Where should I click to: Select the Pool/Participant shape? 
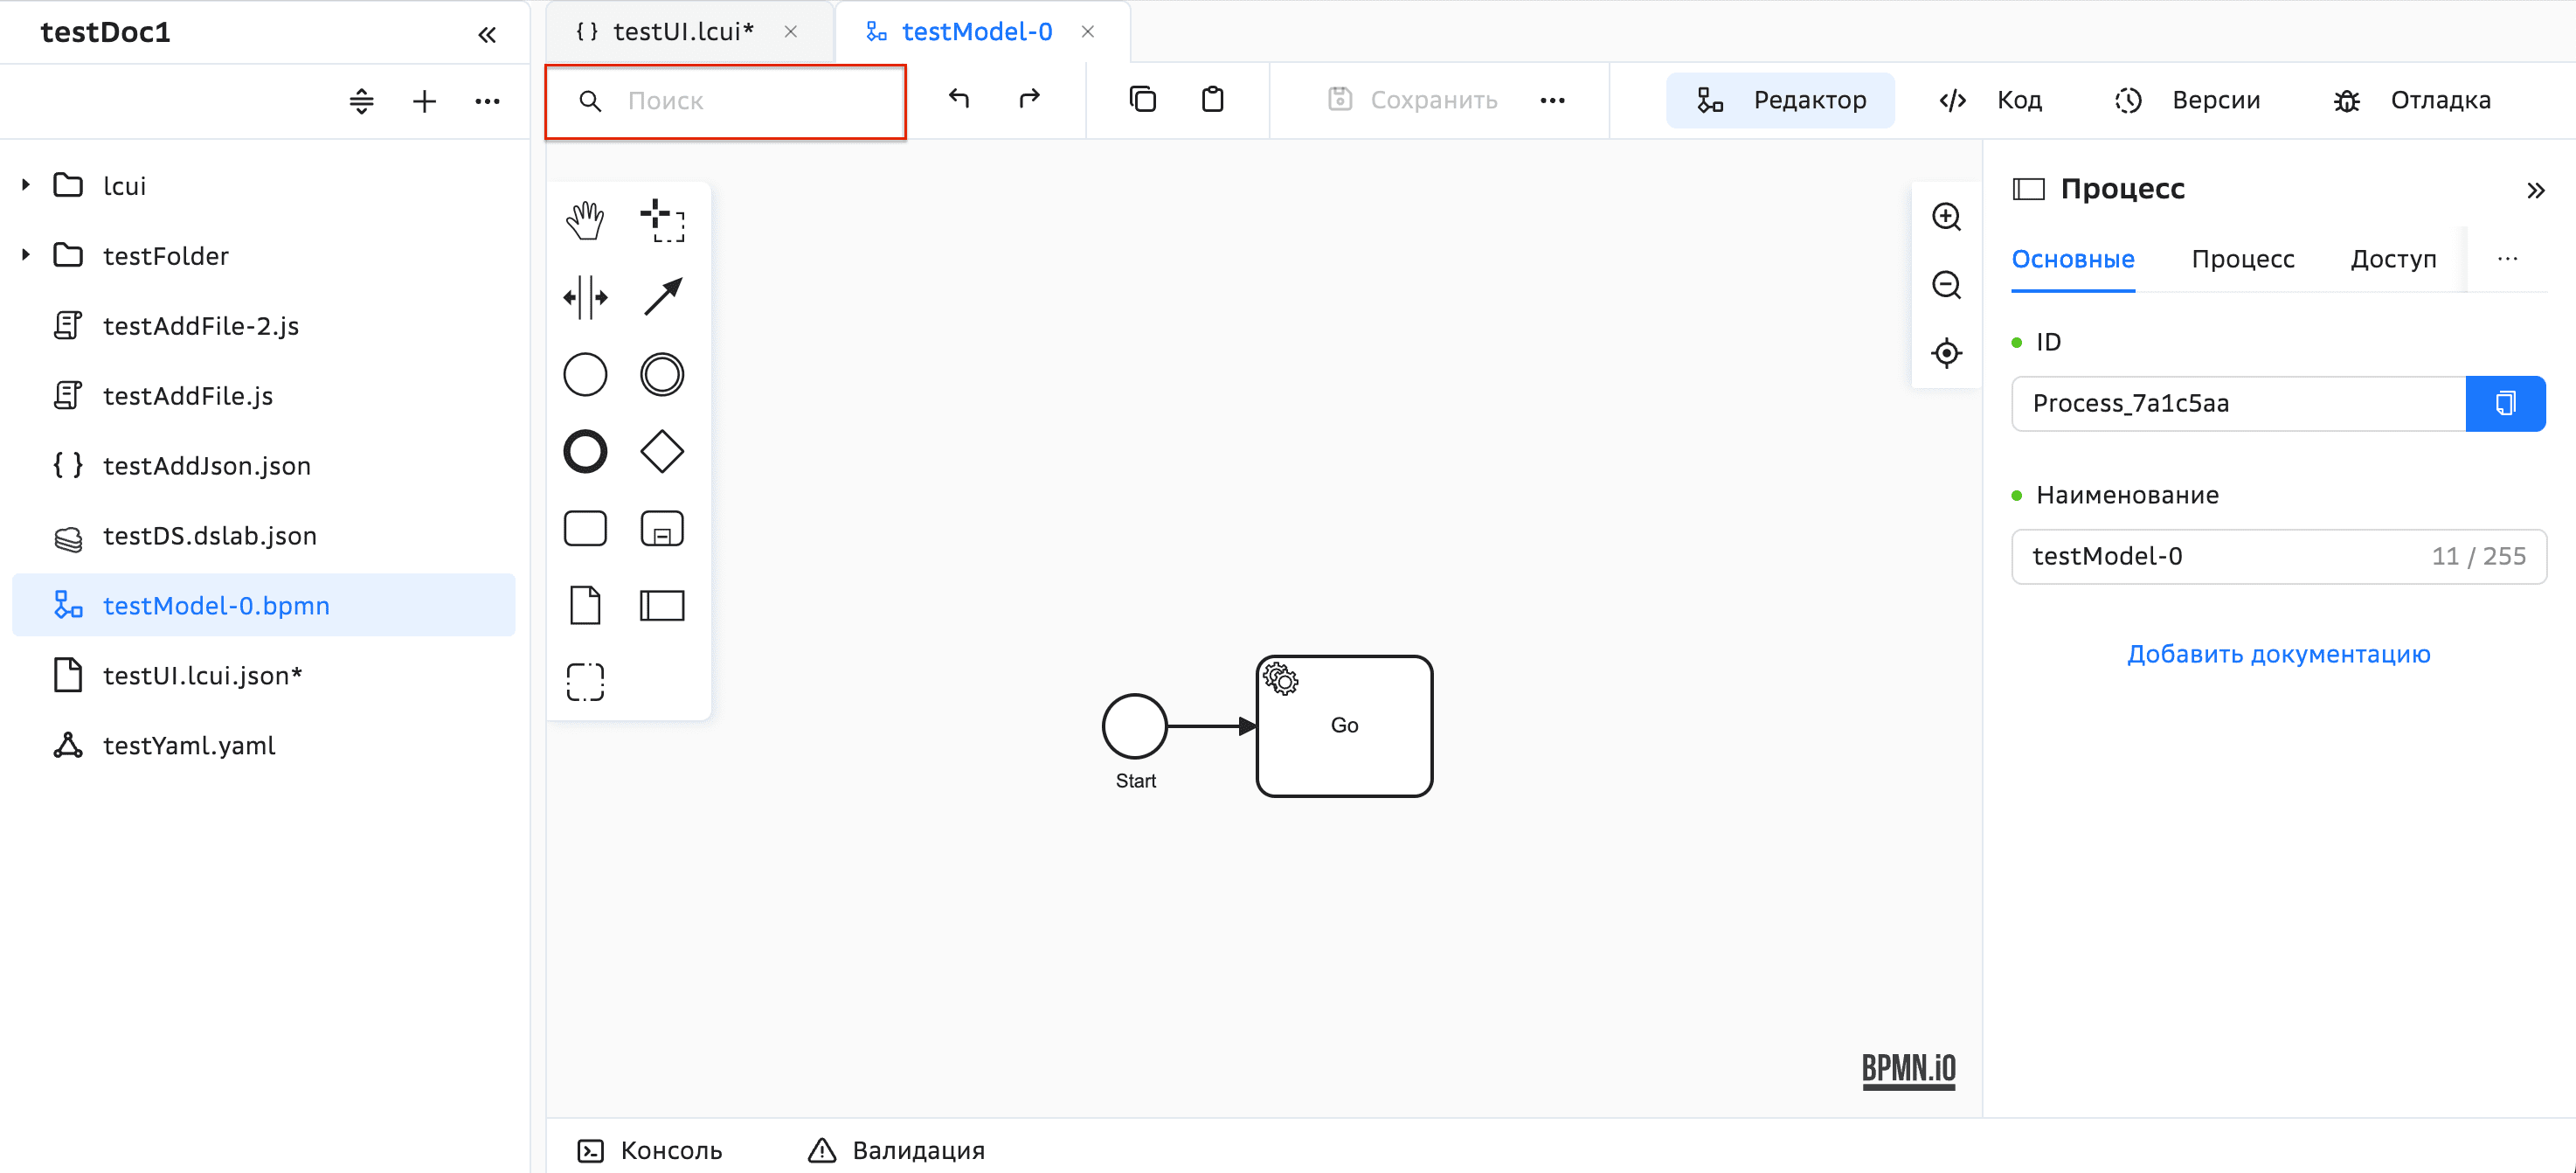click(662, 605)
